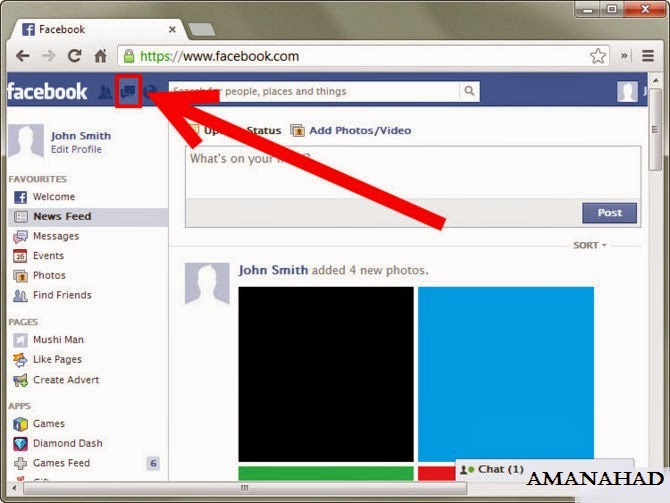670x503 pixels.
Task: Reload the page
Action: pyautogui.click(x=74, y=56)
